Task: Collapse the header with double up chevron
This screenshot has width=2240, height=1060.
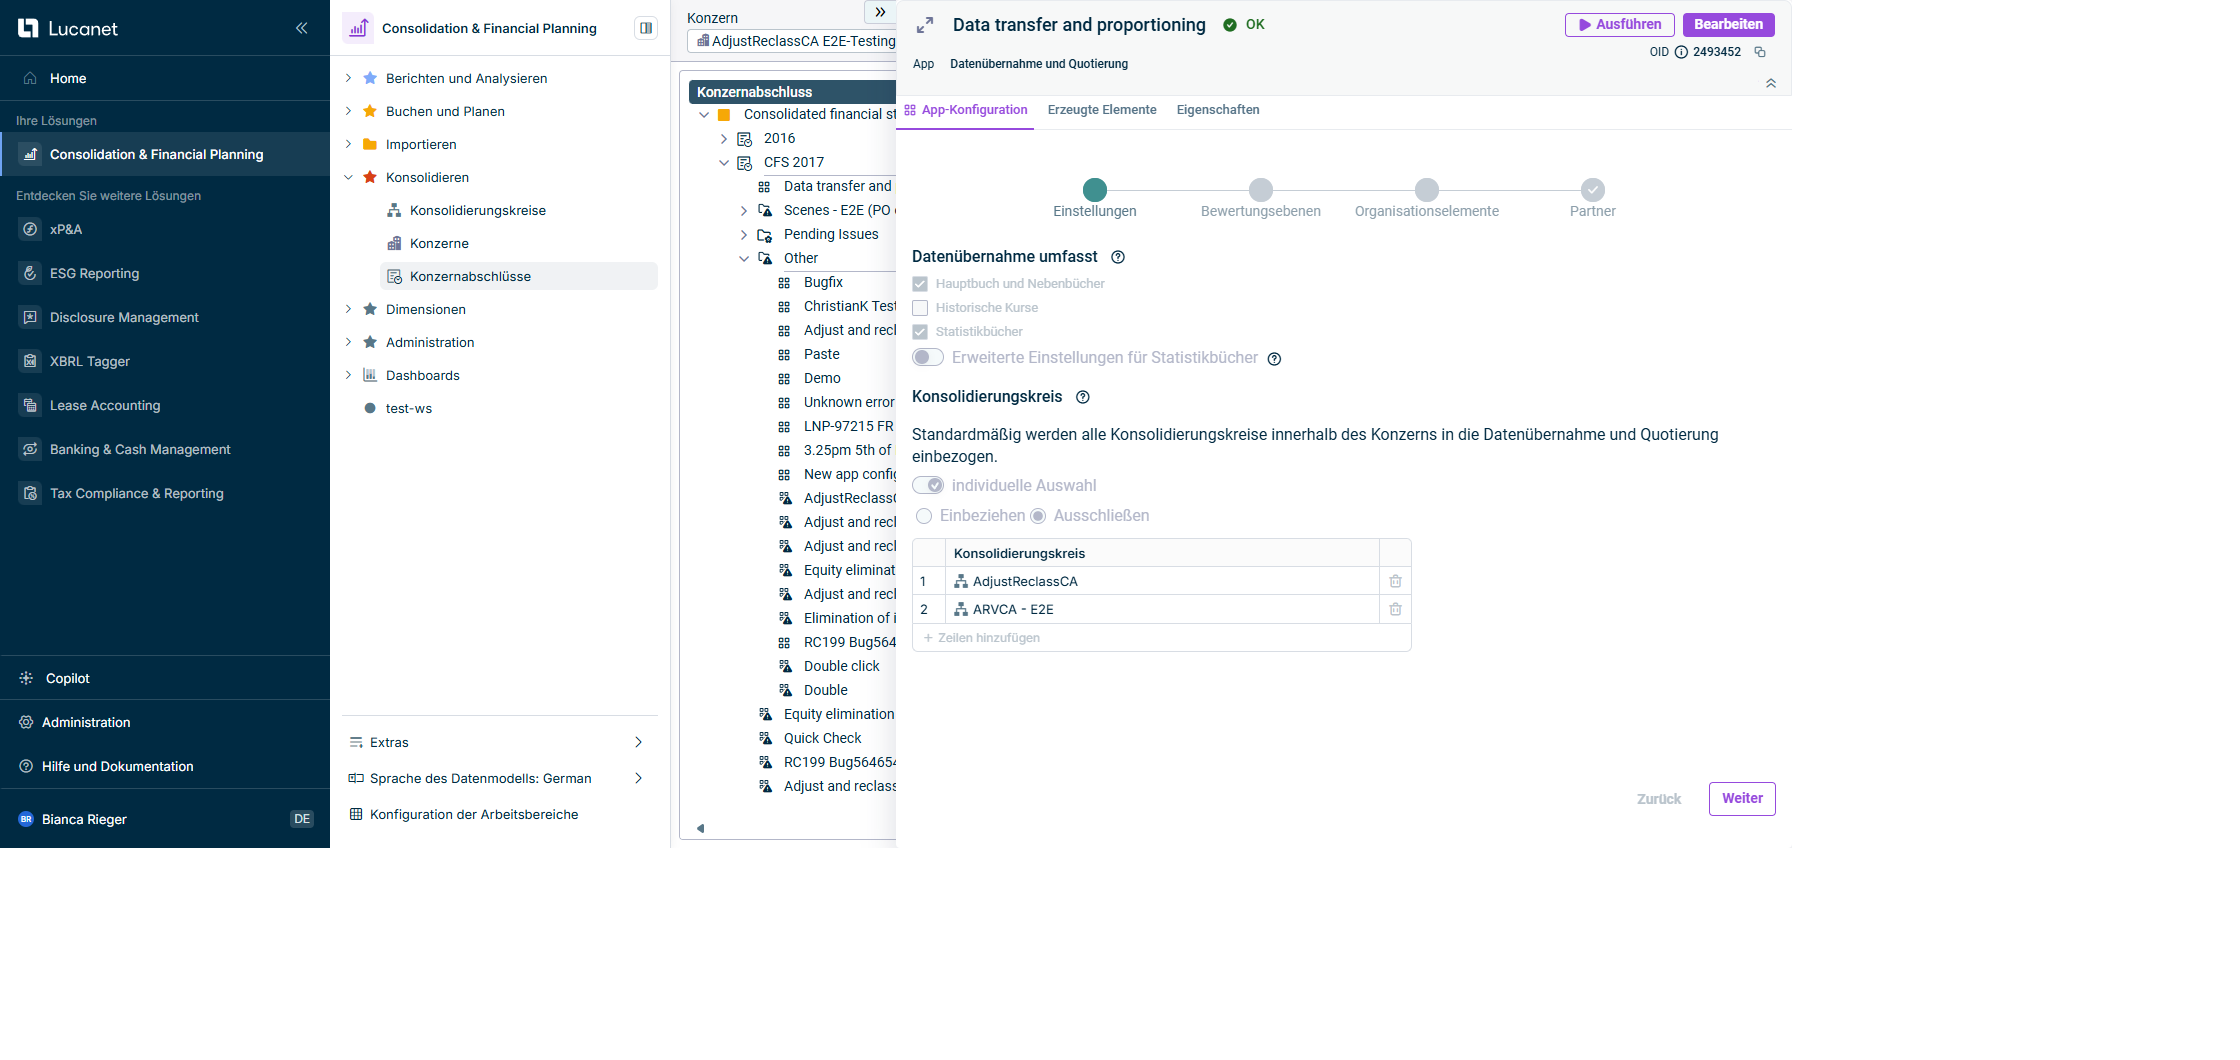Action: click(1771, 83)
